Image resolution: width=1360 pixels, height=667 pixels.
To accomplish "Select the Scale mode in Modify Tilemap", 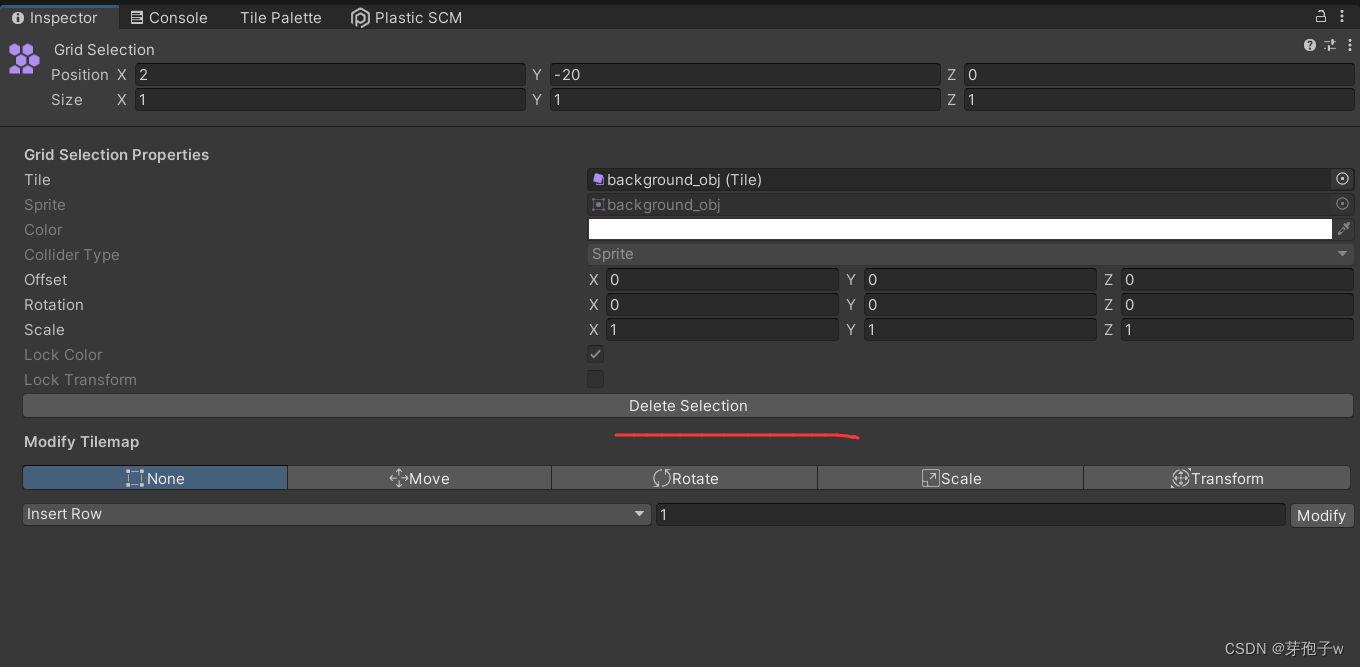I will 949,477.
